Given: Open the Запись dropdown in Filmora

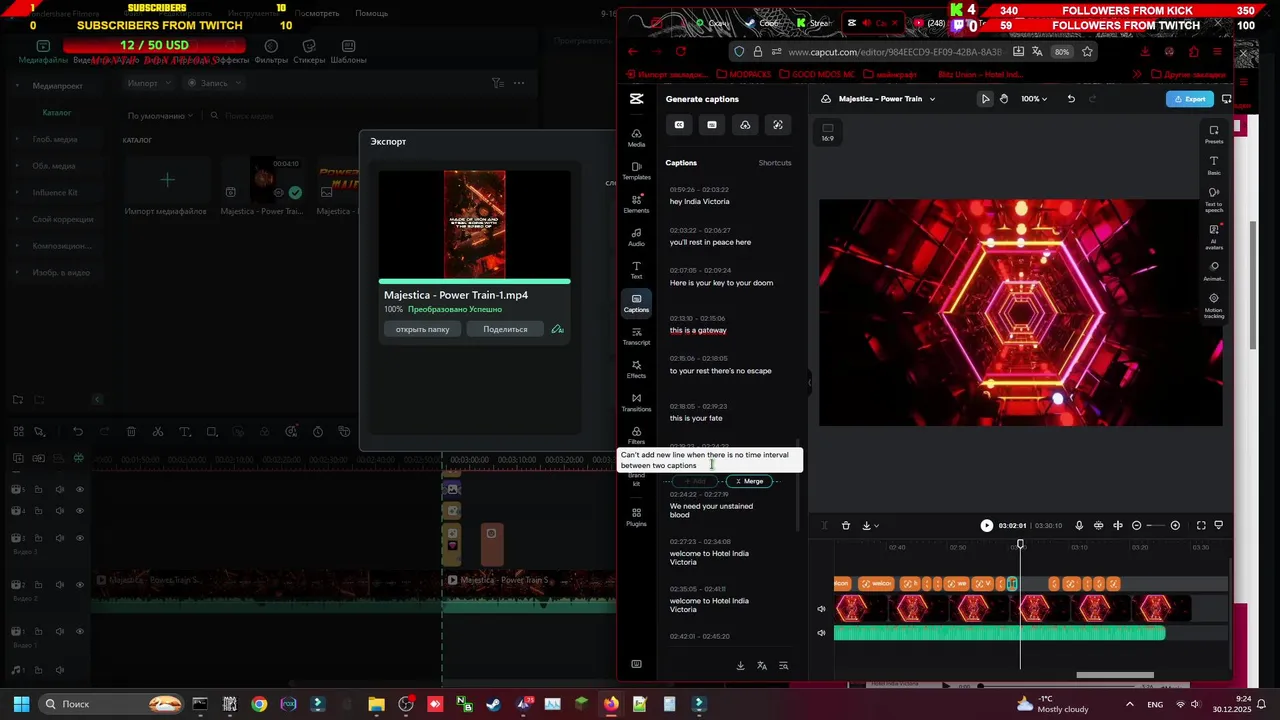Looking at the screenshot, I should click(x=213, y=83).
